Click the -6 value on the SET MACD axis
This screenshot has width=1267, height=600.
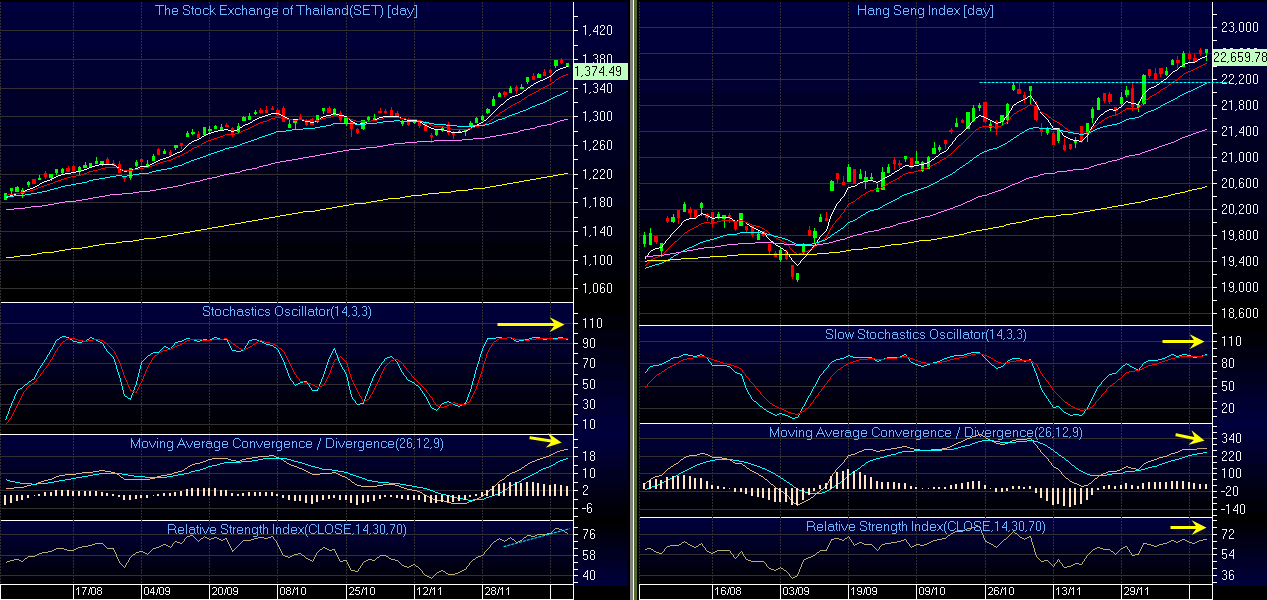click(588, 508)
